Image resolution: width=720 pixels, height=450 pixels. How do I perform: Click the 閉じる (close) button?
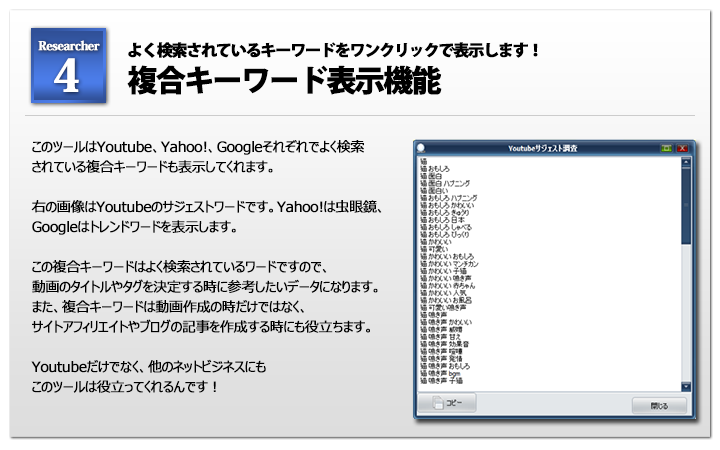[x=659, y=405]
